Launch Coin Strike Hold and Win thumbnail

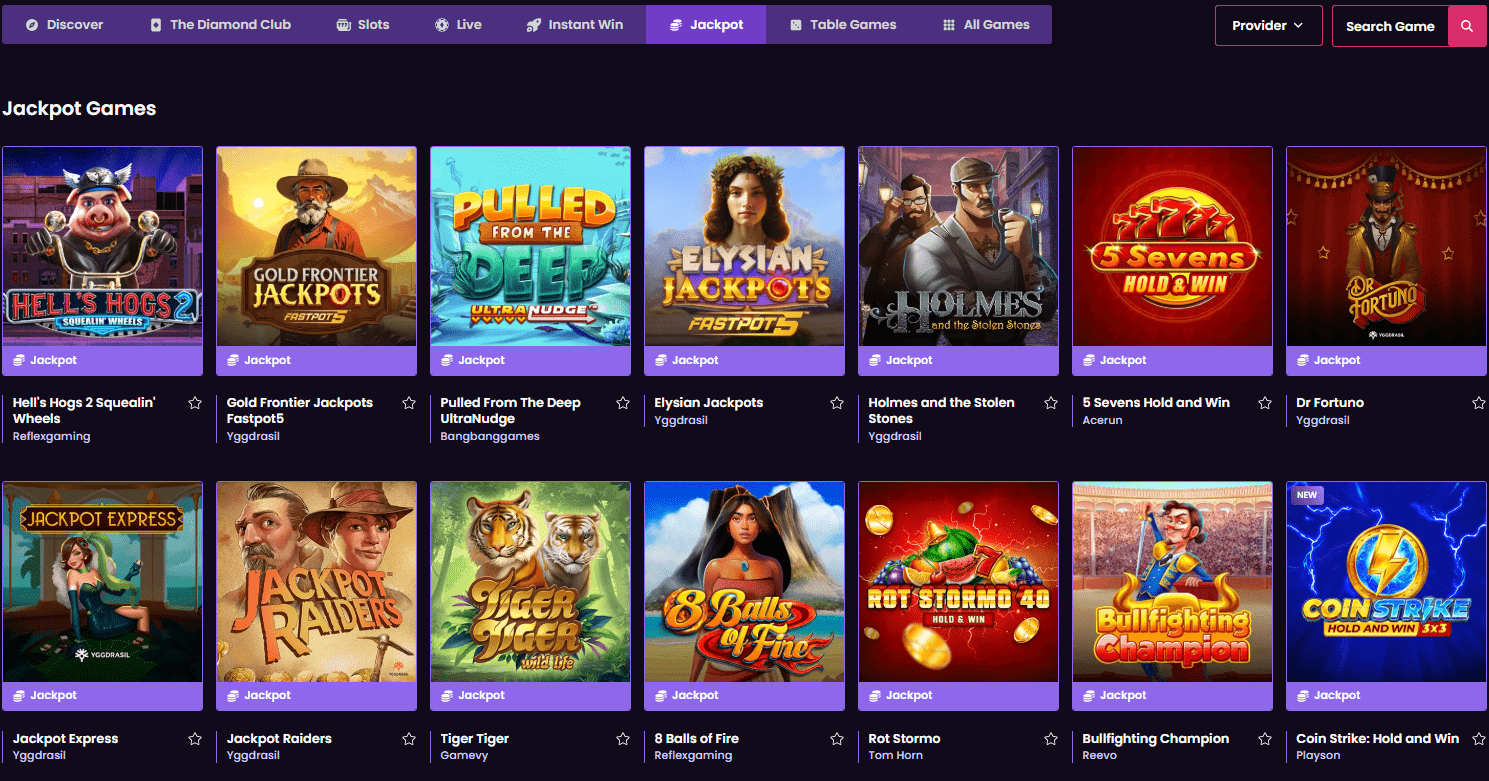coord(1386,582)
